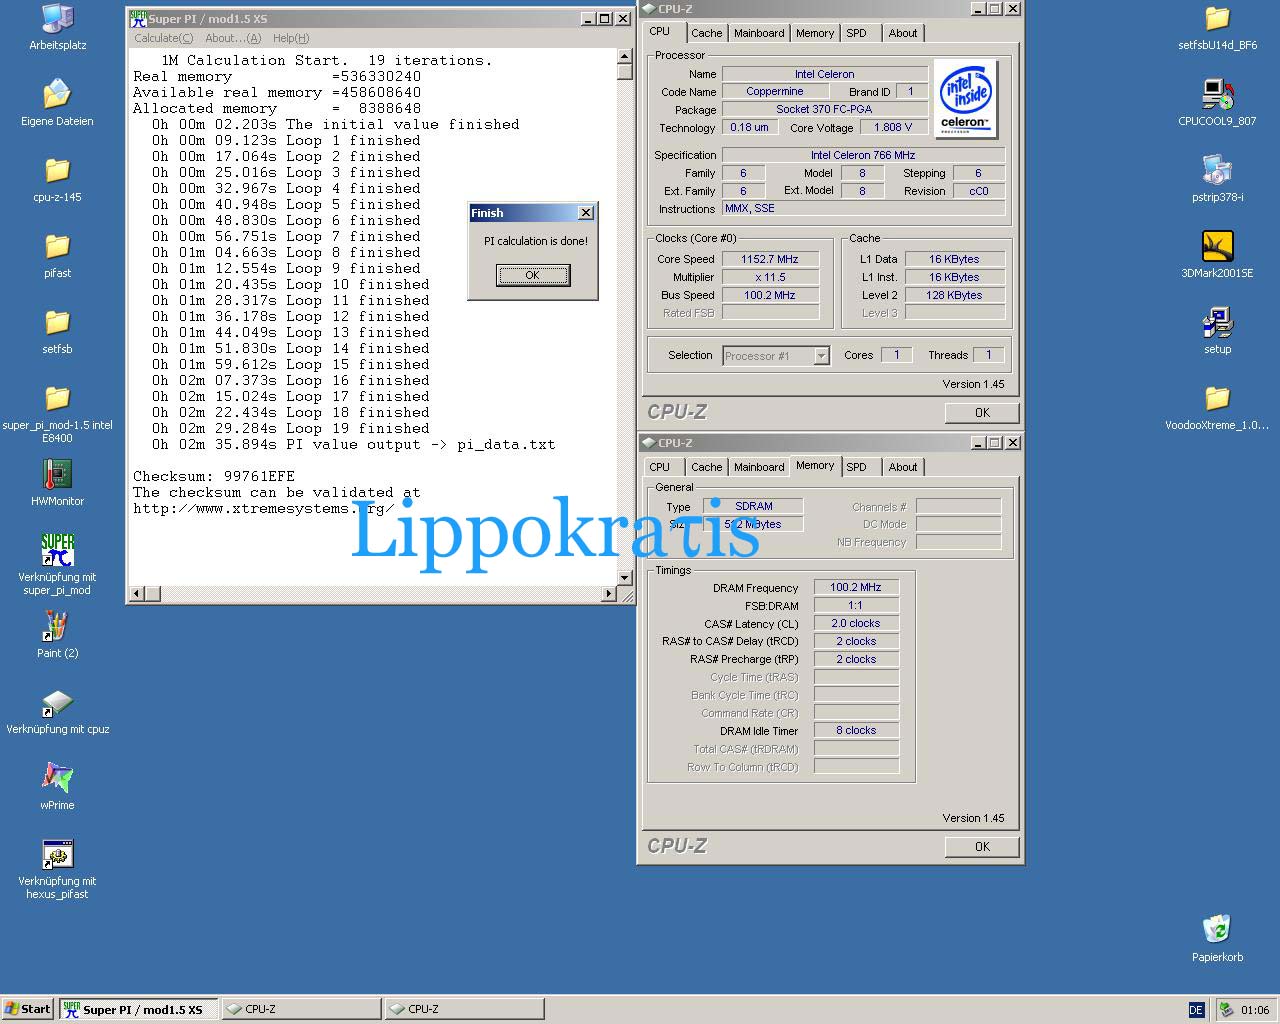Image resolution: width=1280 pixels, height=1024 pixels.
Task: Click the Checksum: 99761EFE line
Action: click(x=214, y=476)
